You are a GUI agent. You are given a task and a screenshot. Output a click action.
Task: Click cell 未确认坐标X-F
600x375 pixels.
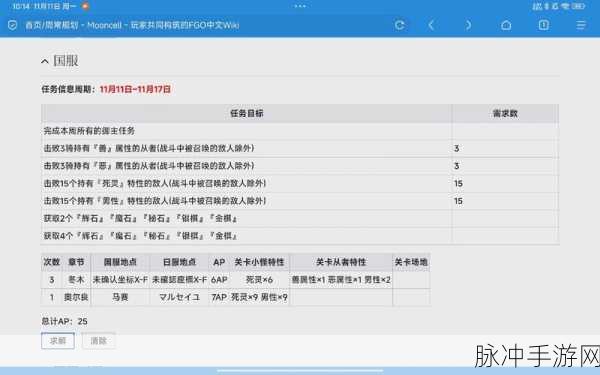[120, 280]
